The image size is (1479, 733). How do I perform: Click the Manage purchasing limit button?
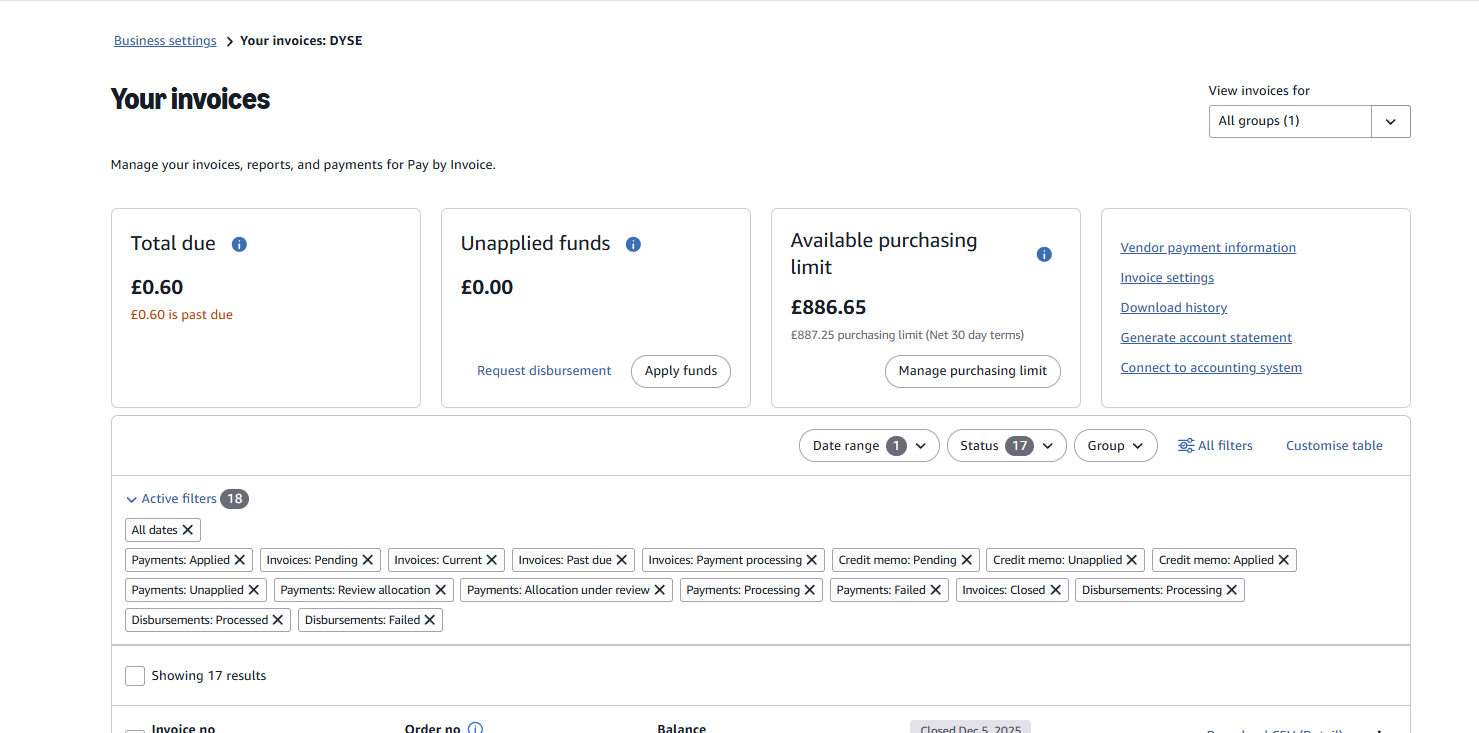click(972, 371)
